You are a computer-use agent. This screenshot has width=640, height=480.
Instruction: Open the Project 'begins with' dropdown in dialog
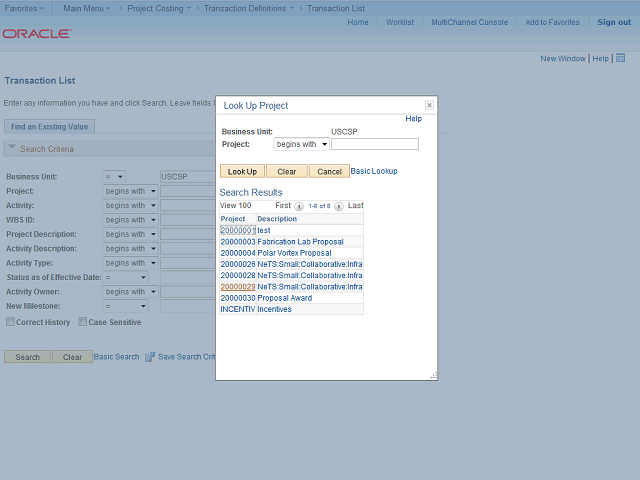(302, 144)
